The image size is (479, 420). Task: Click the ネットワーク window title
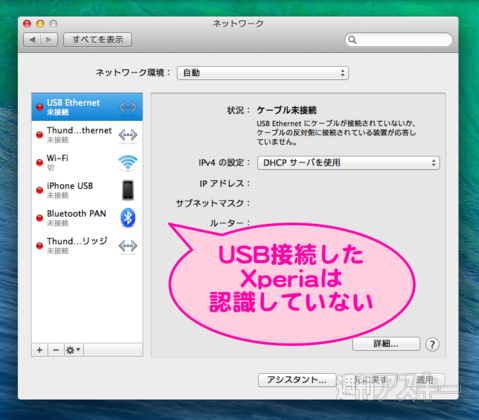[238, 24]
